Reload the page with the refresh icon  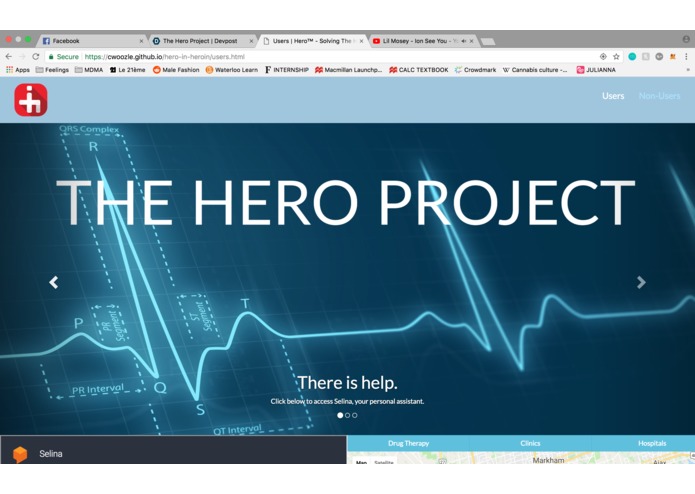[36, 56]
